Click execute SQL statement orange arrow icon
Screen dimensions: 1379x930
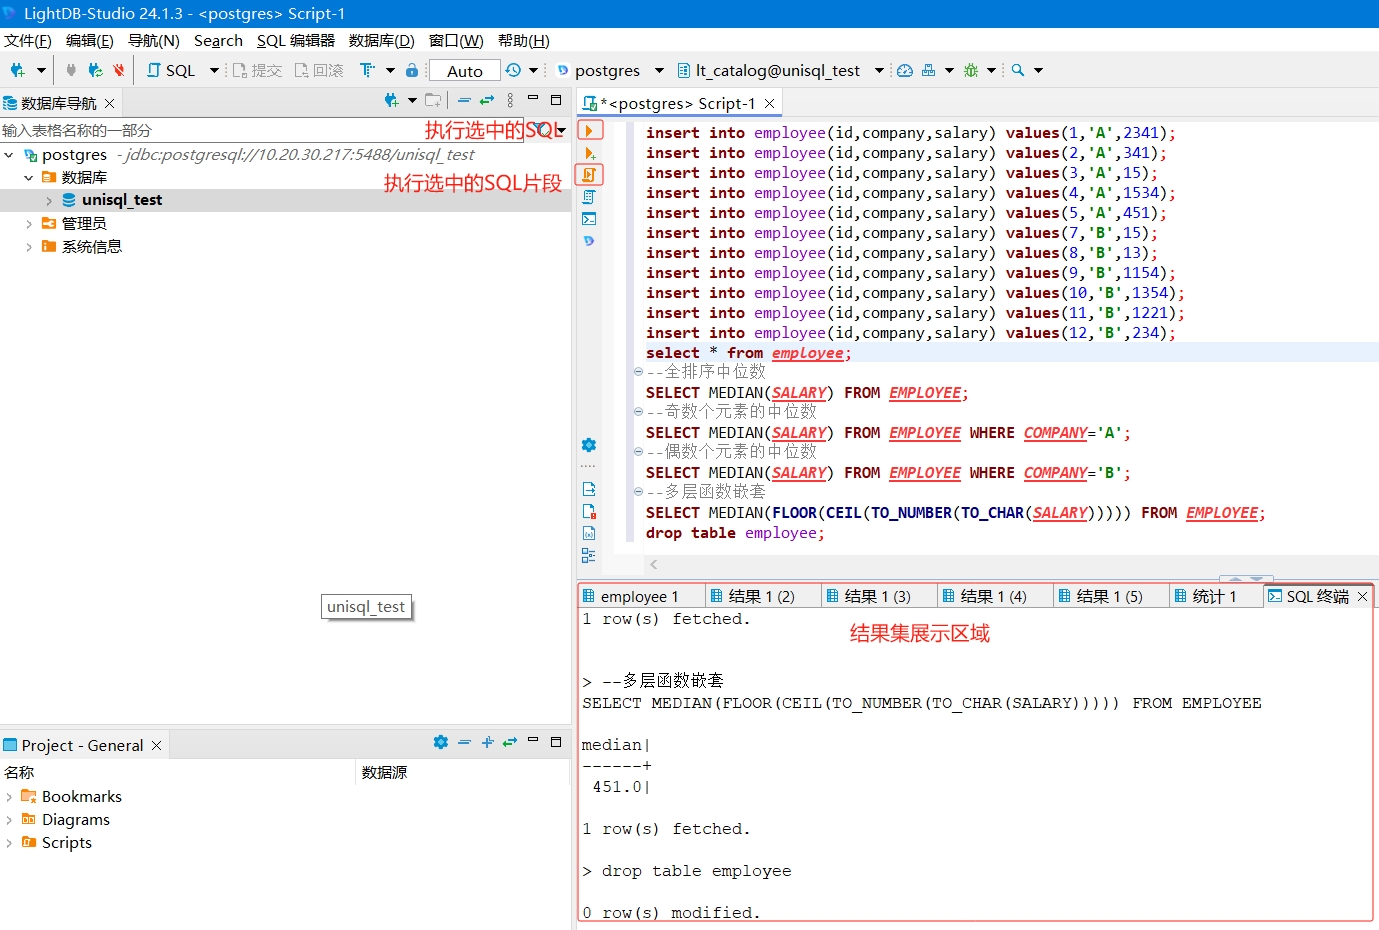tap(590, 130)
